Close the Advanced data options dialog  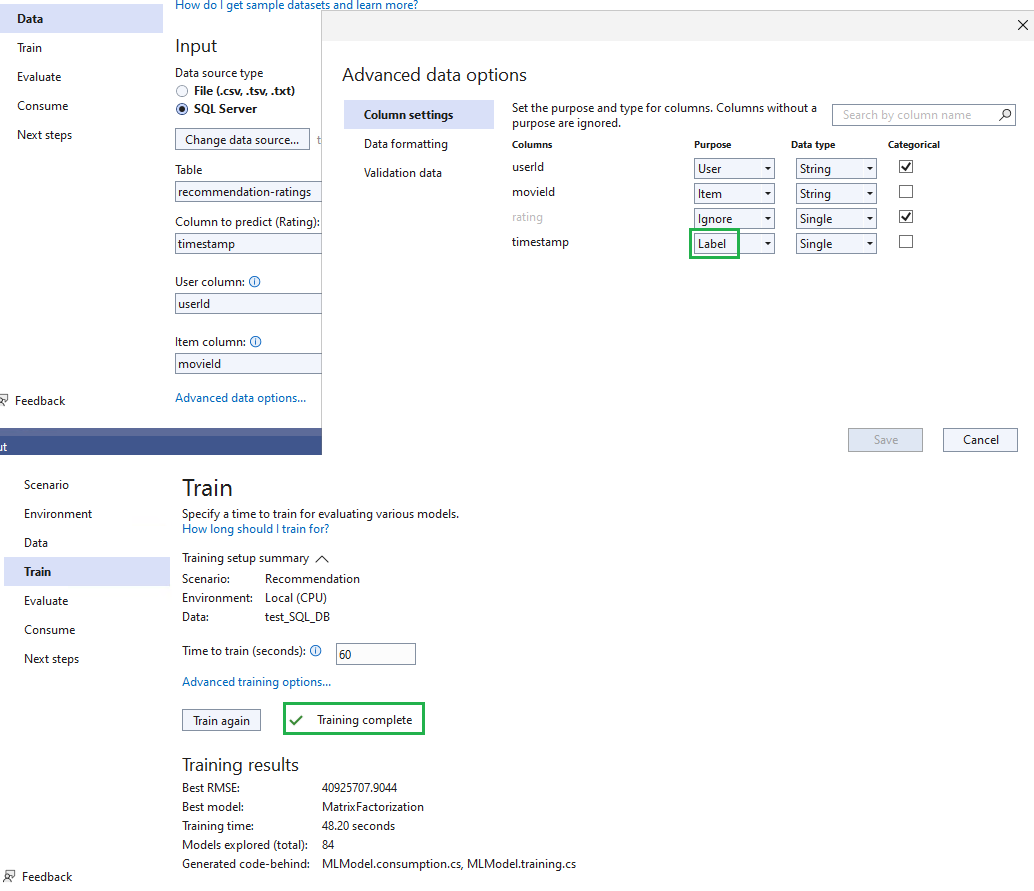(1020, 25)
